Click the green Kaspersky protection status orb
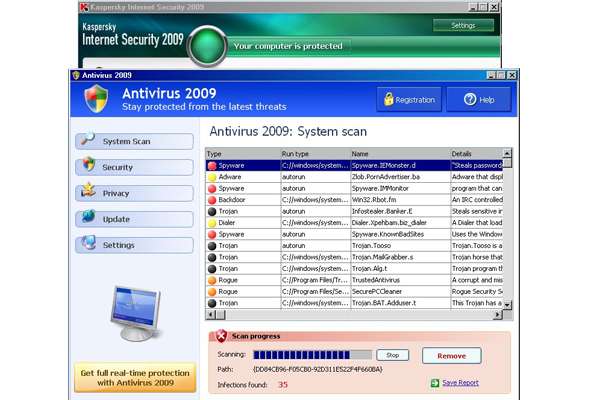The height and width of the screenshot is (400, 600). pos(207,46)
